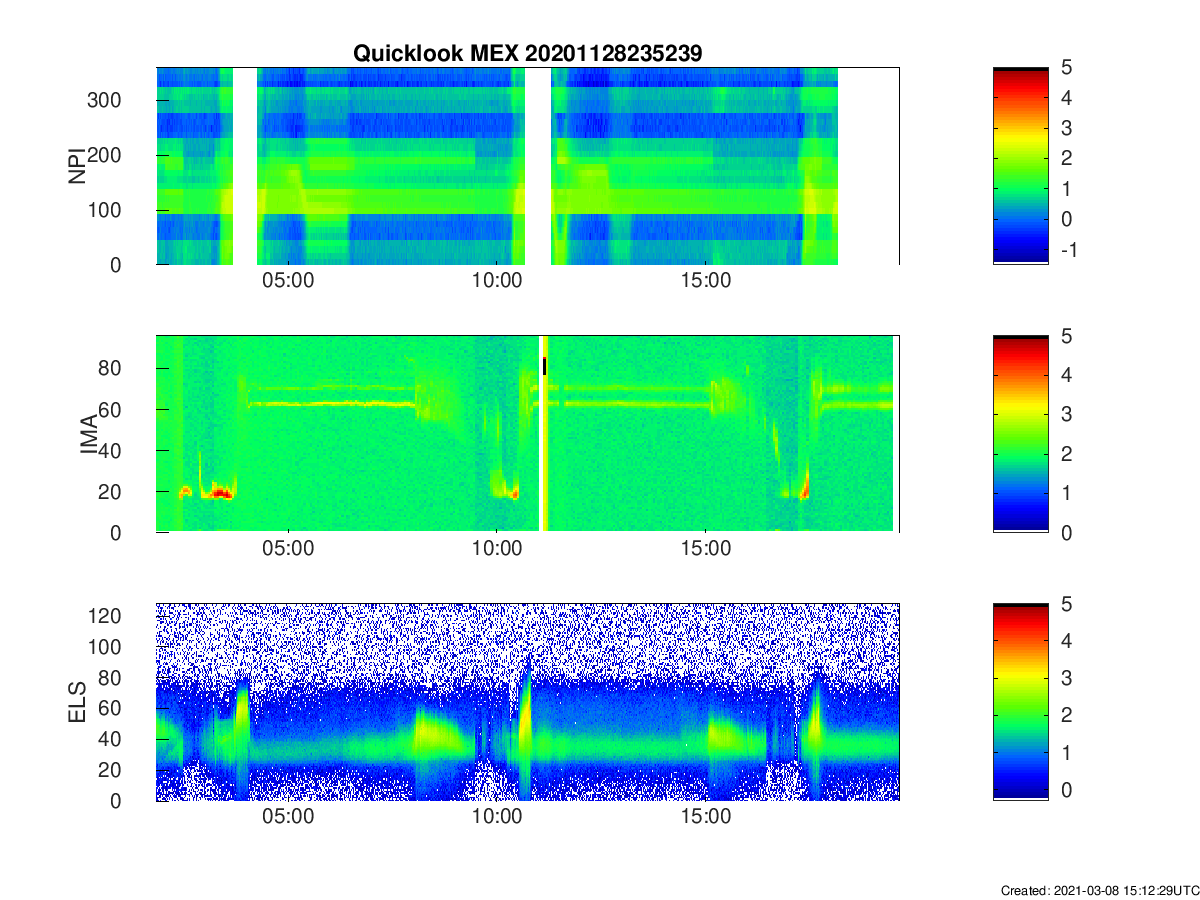
Task: Click the ELS colorbar gradient
Action: (x=1021, y=702)
